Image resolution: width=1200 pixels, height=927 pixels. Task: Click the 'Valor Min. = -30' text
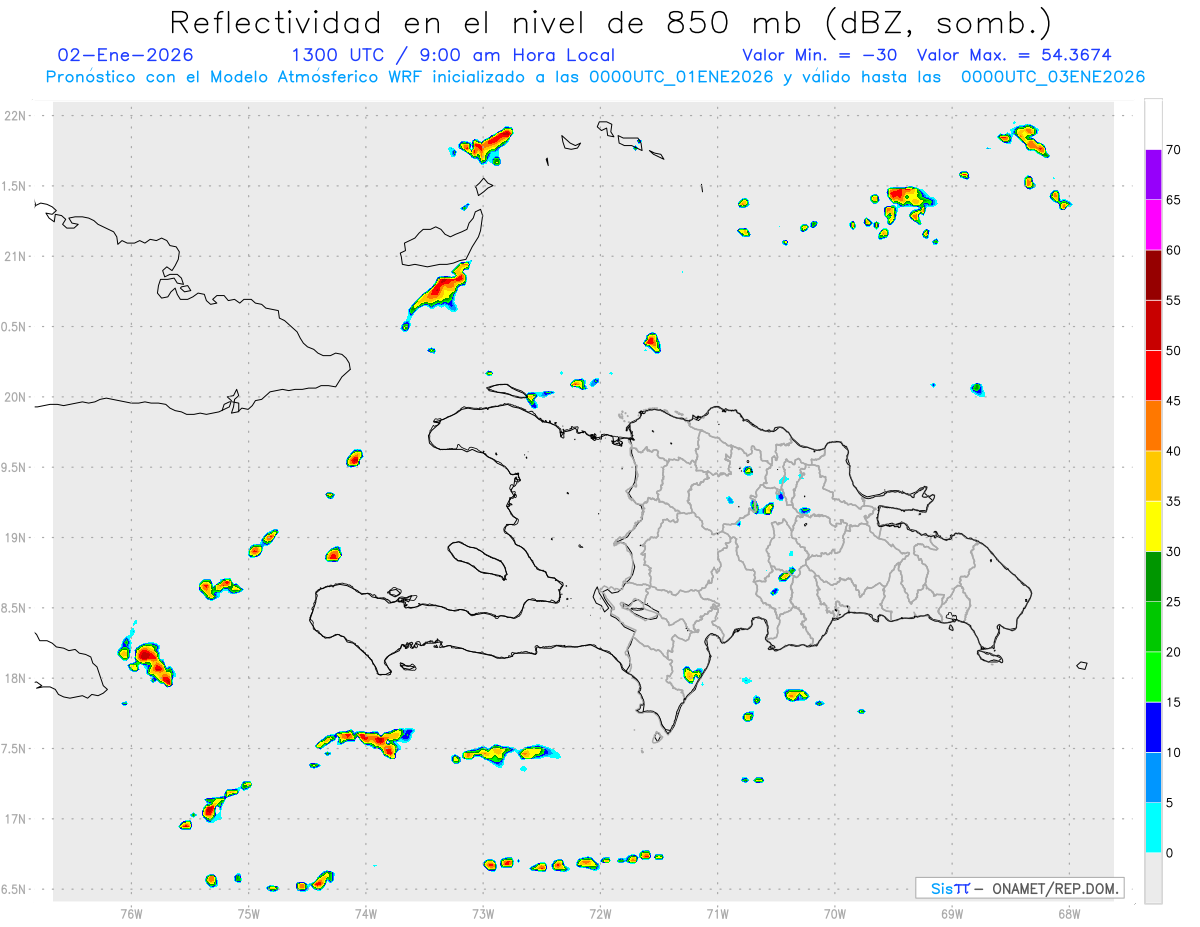(822, 55)
